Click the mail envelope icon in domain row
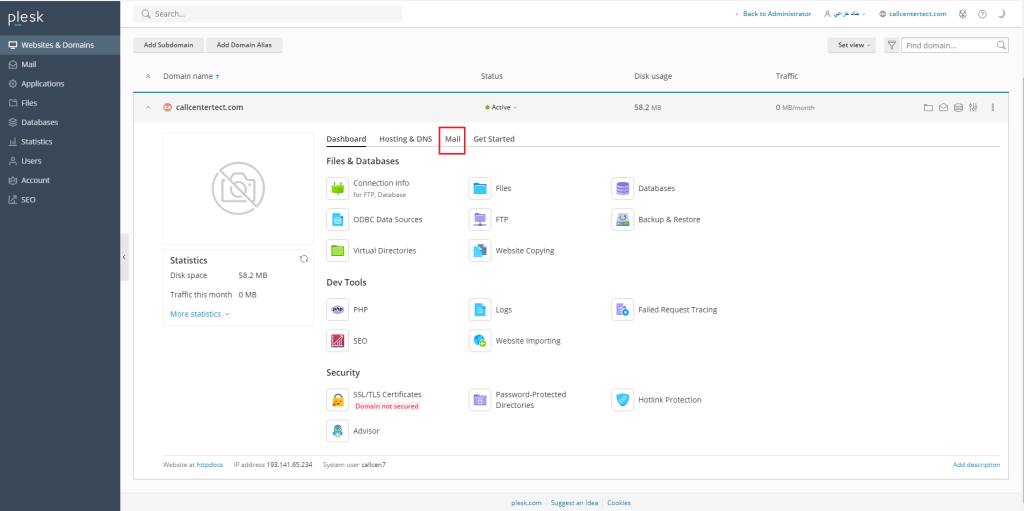Viewport: 1024px width, 511px height. point(943,107)
